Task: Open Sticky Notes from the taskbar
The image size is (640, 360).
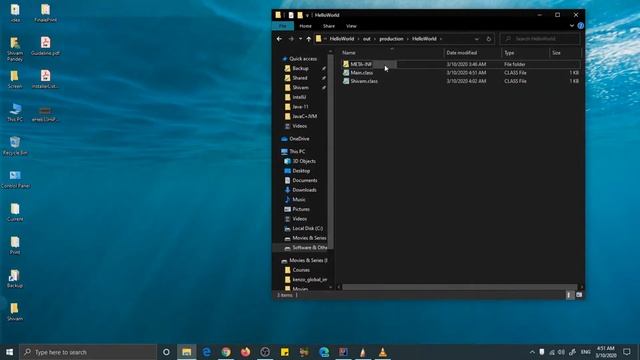Action: pyautogui.click(x=284, y=352)
